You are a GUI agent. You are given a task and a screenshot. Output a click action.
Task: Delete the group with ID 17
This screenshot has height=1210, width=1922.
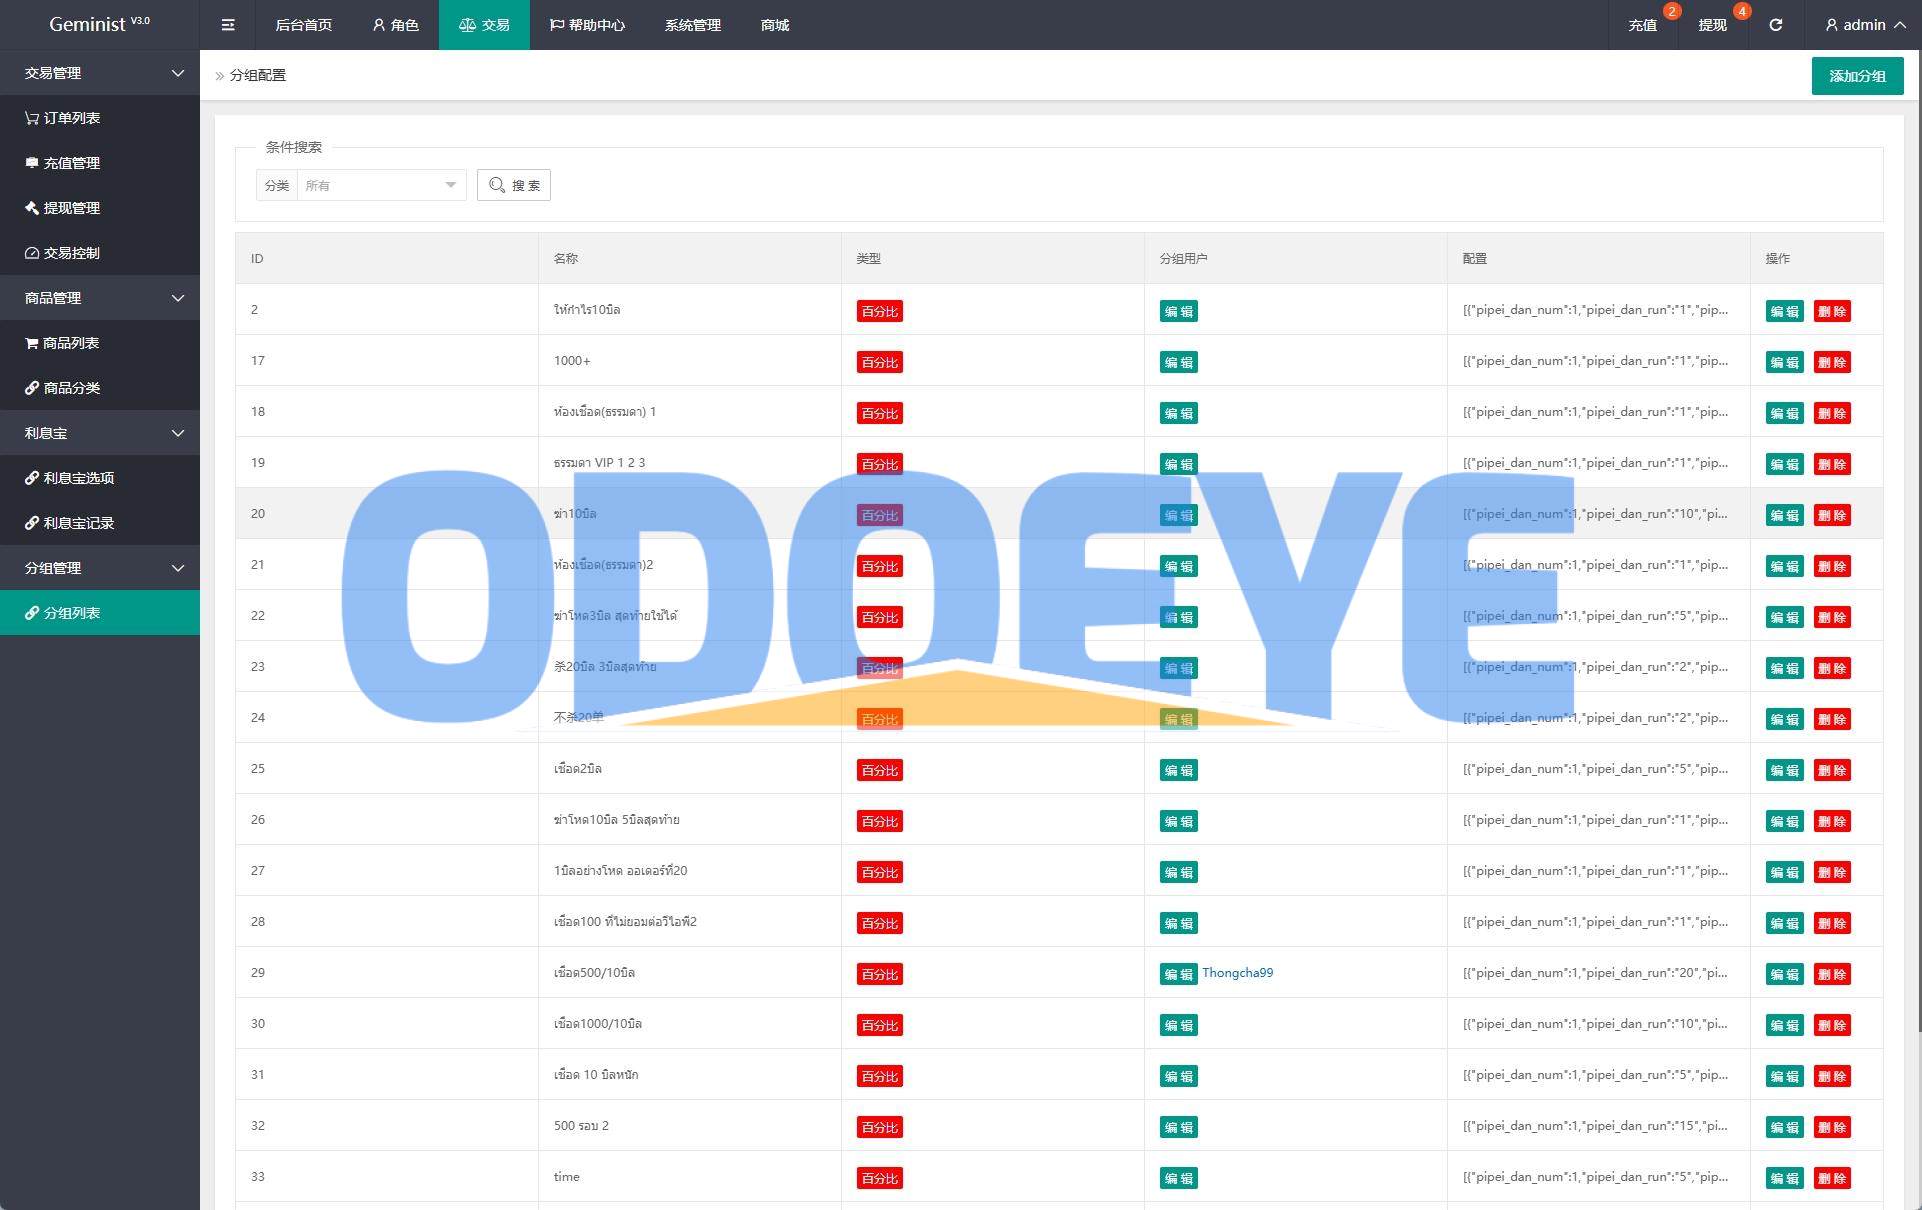[1832, 362]
